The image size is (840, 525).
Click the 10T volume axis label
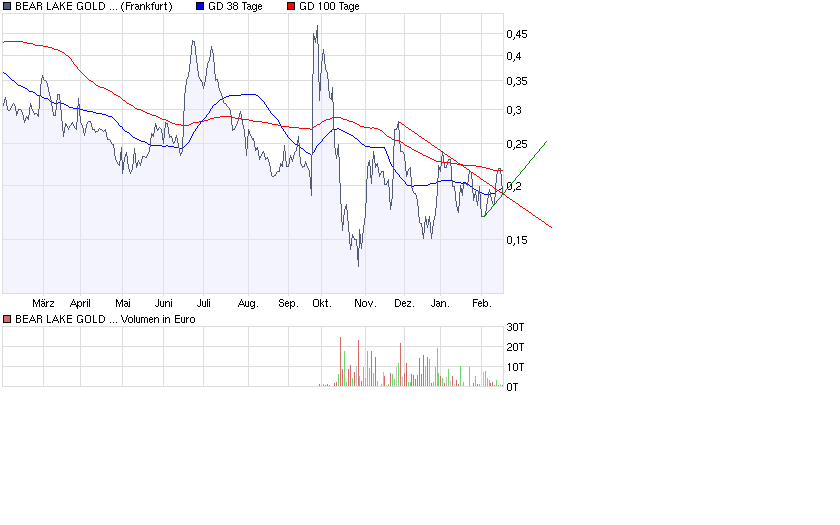coord(515,368)
